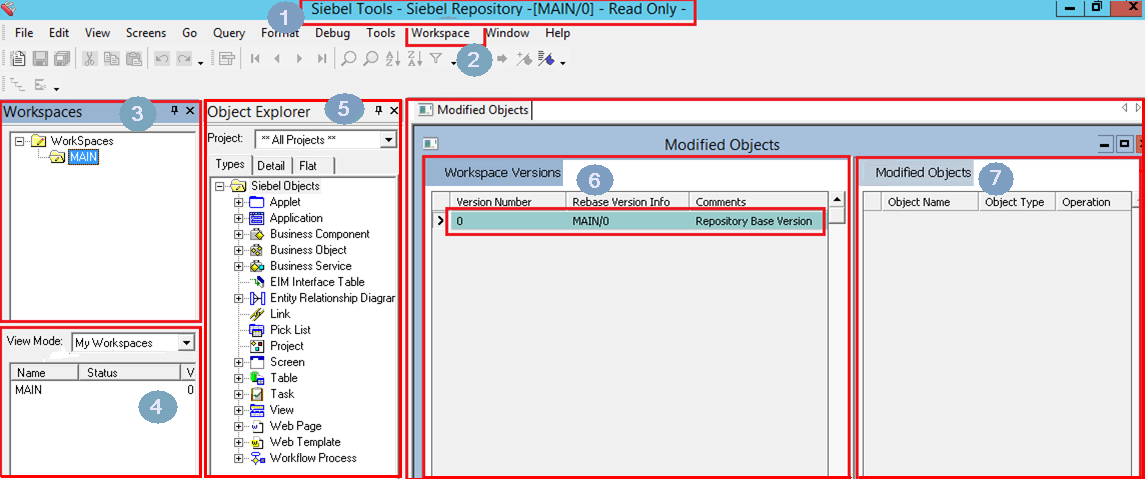Switch to the Flat tab
This screenshot has width=1145, height=479.
(x=308, y=166)
